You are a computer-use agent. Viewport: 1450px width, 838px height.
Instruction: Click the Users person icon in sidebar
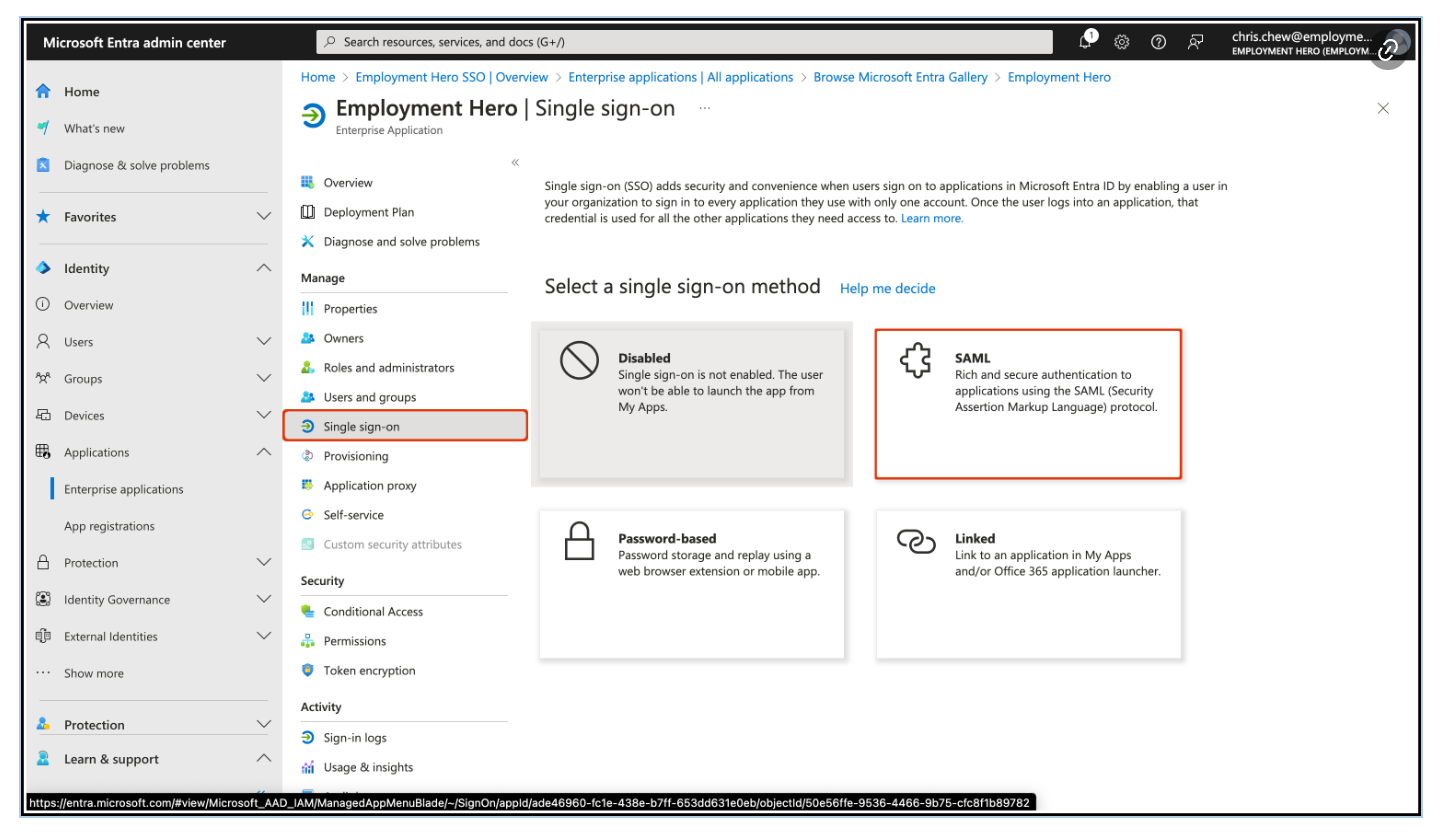click(x=43, y=341)
